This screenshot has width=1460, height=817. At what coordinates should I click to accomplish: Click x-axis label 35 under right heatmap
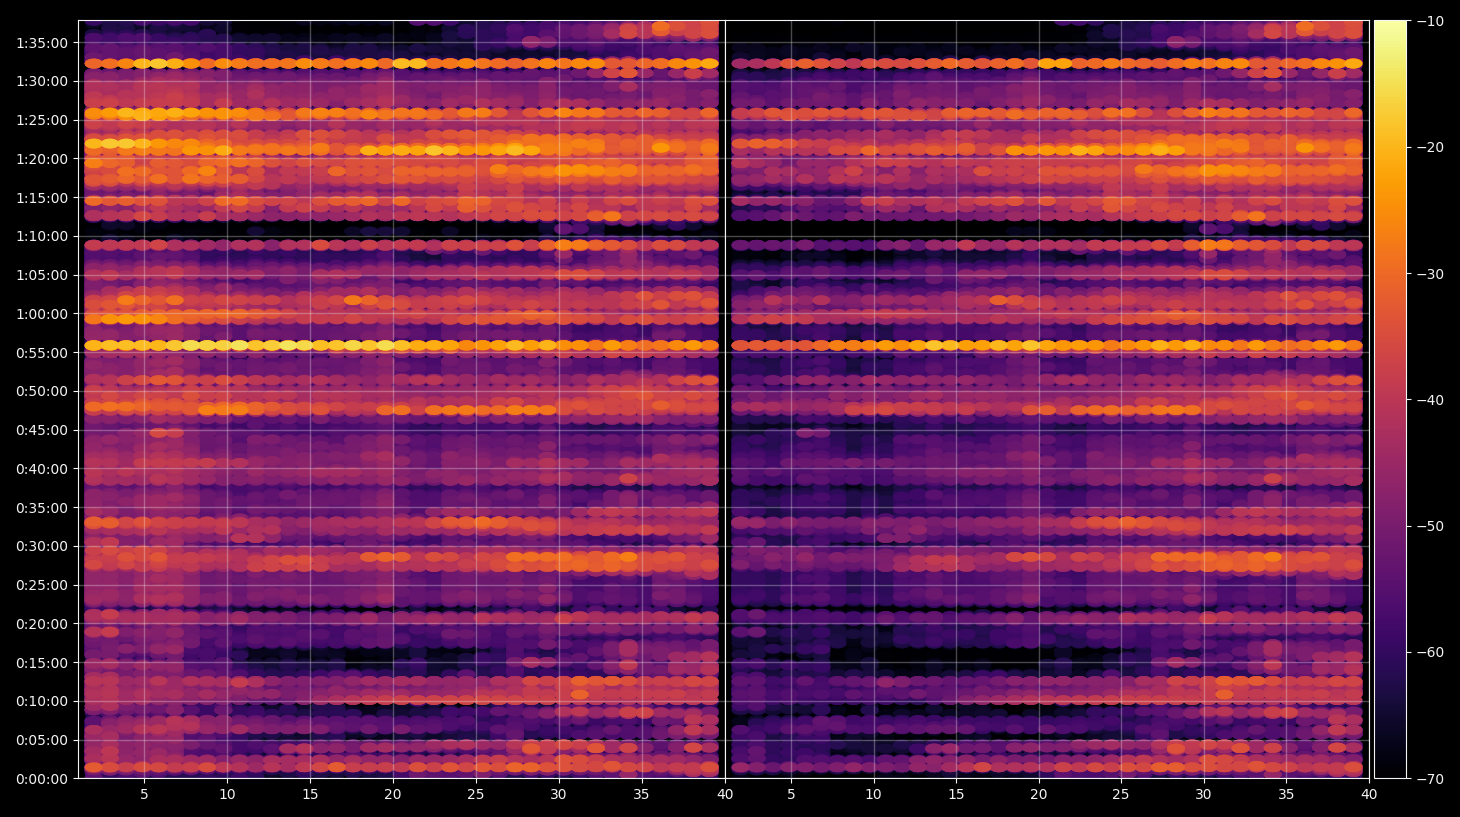coord(1286,795)
